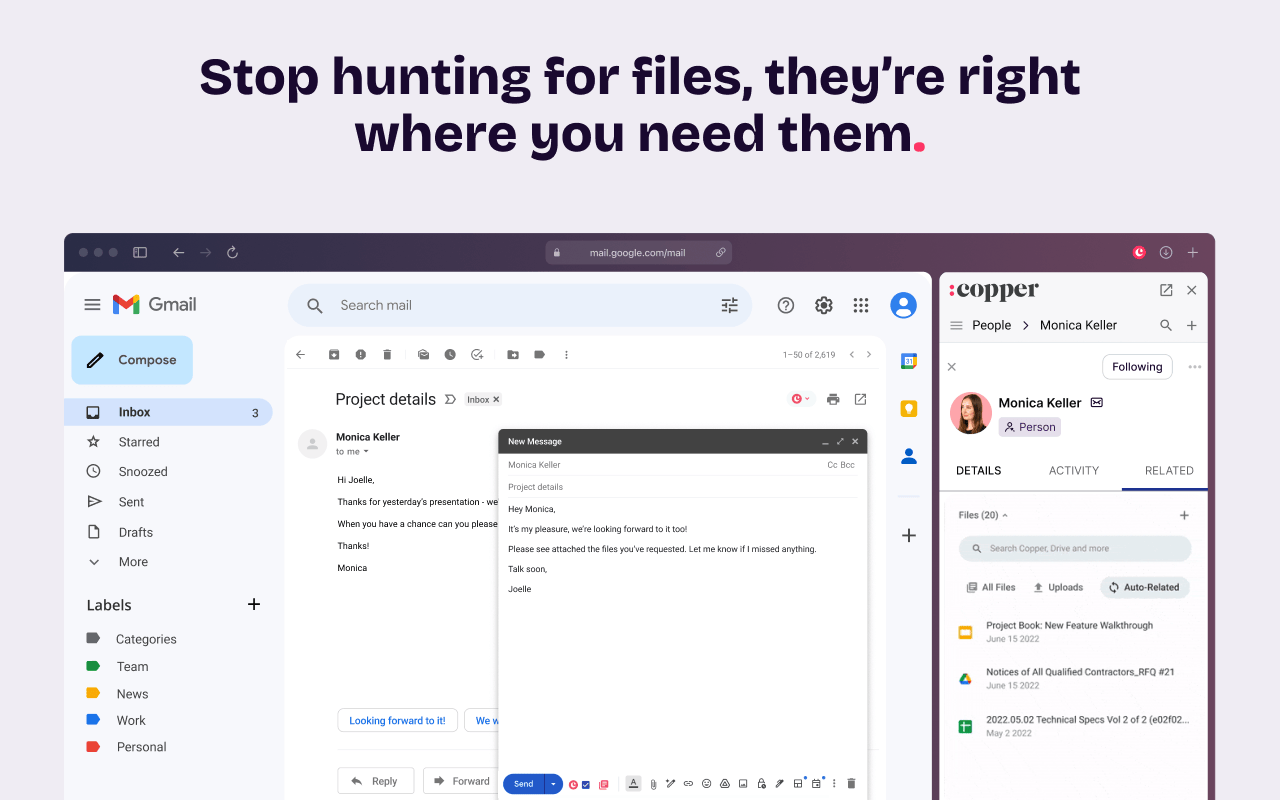
Task: Open the Work label
Action: (x=130, y=720)
